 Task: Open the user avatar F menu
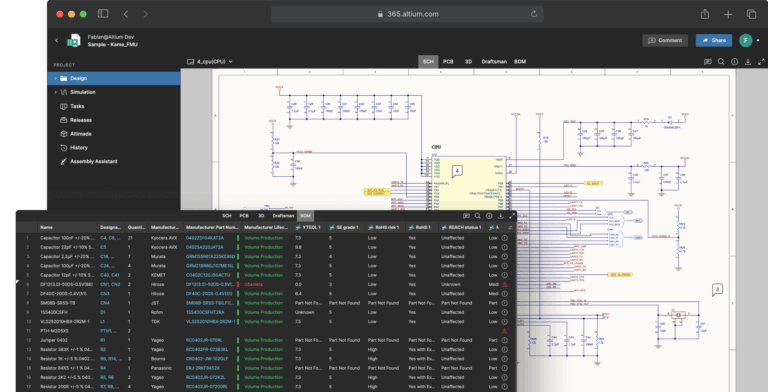click(745, 40)
